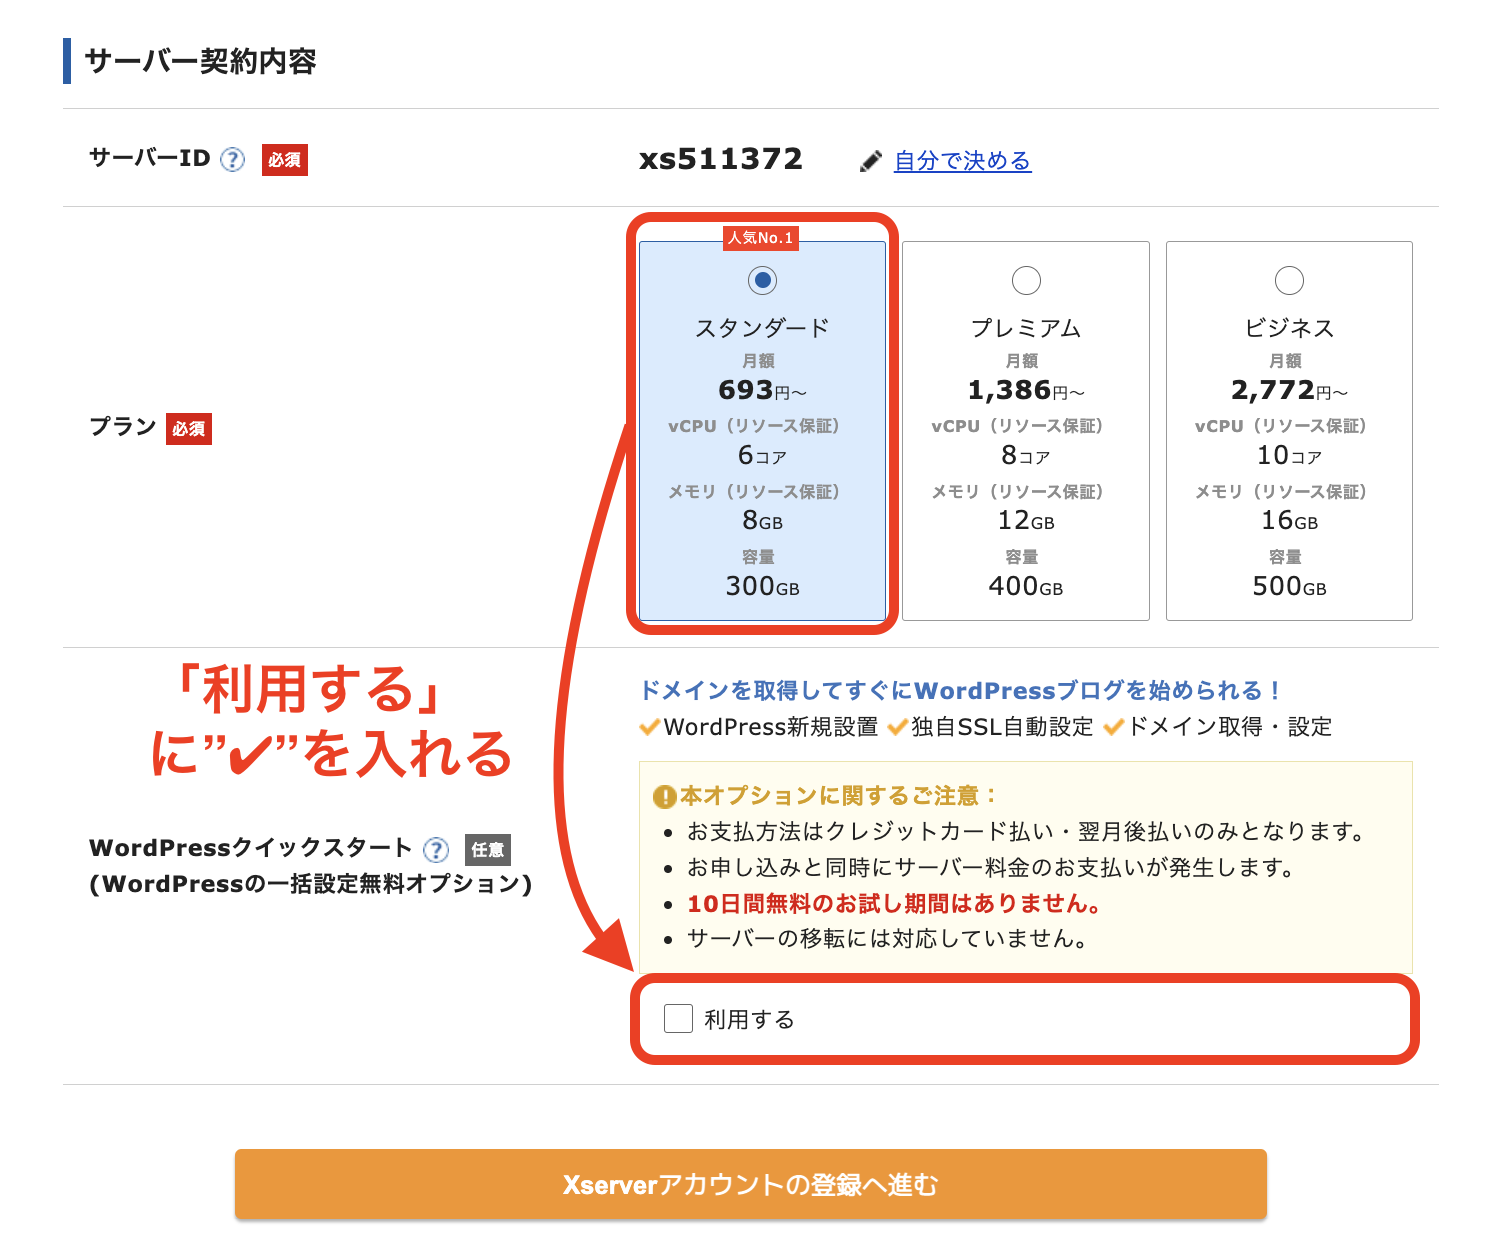The height and width of the screenshot is (1256, 1504).
Task: Click the 12GB memory value
Action: pos(1026,520)
